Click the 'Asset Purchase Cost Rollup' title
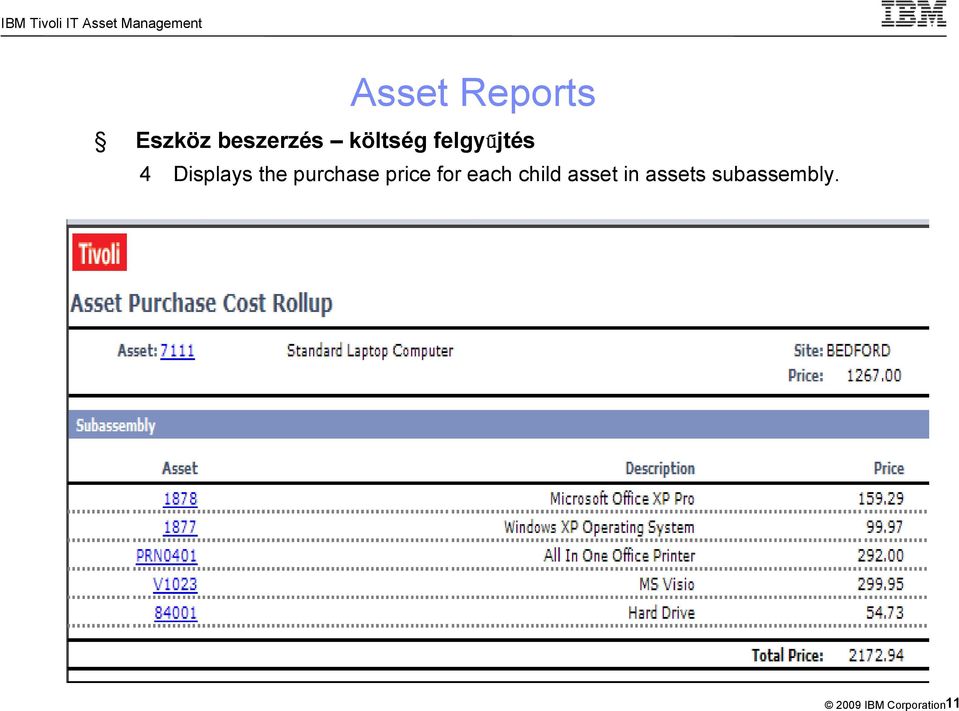Image resolution: width=959 pixels, height=711 pixels. click(x=201, y=303)
